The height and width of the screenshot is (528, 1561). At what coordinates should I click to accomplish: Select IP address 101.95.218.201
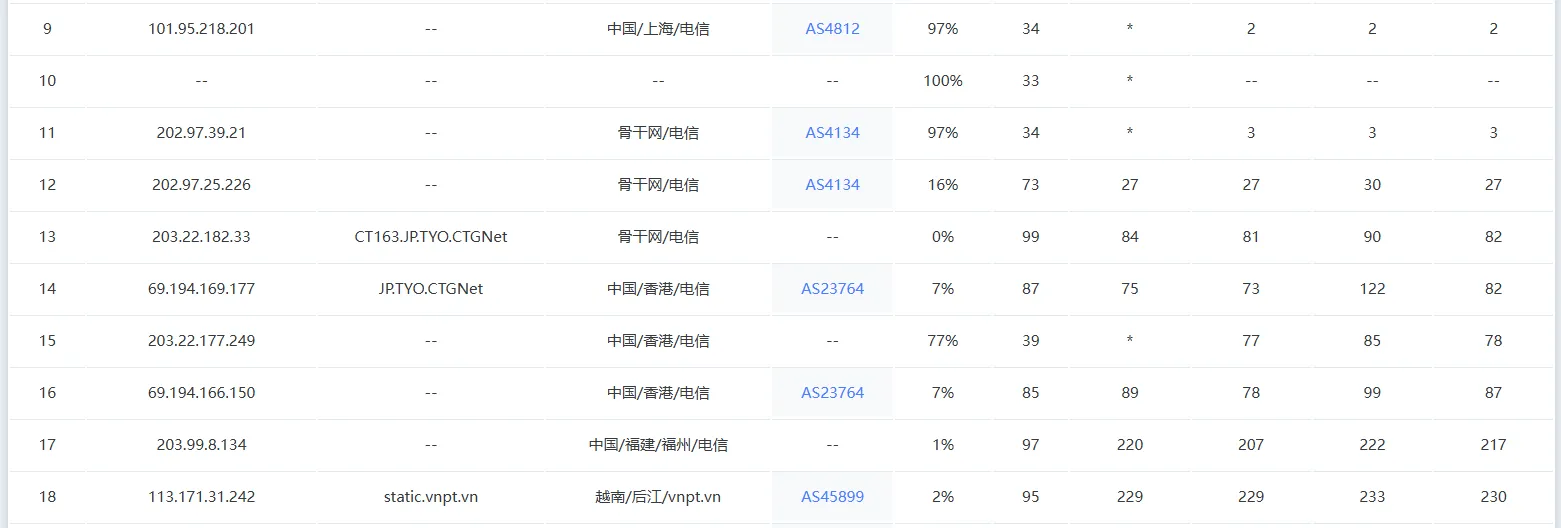[x=201, y=29]
